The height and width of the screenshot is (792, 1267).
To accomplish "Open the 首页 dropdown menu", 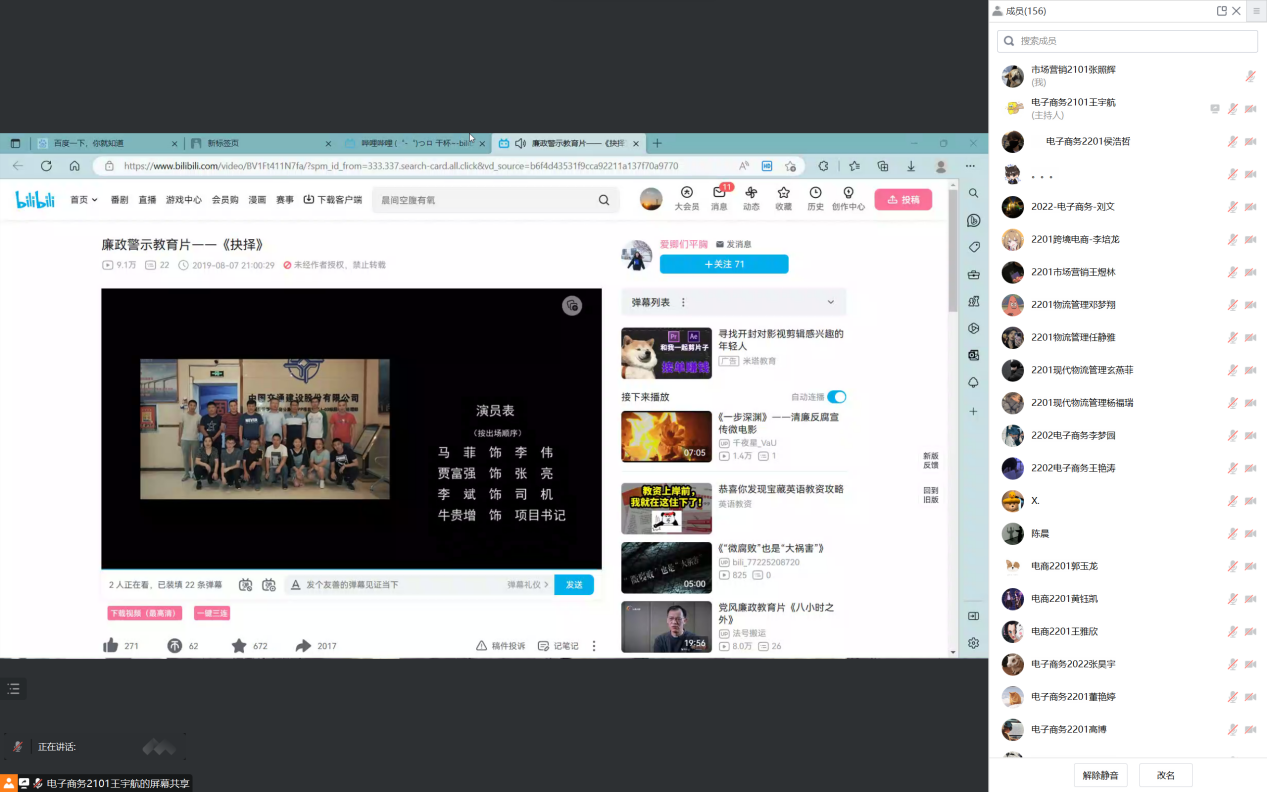I will click(x=84, y=200).
